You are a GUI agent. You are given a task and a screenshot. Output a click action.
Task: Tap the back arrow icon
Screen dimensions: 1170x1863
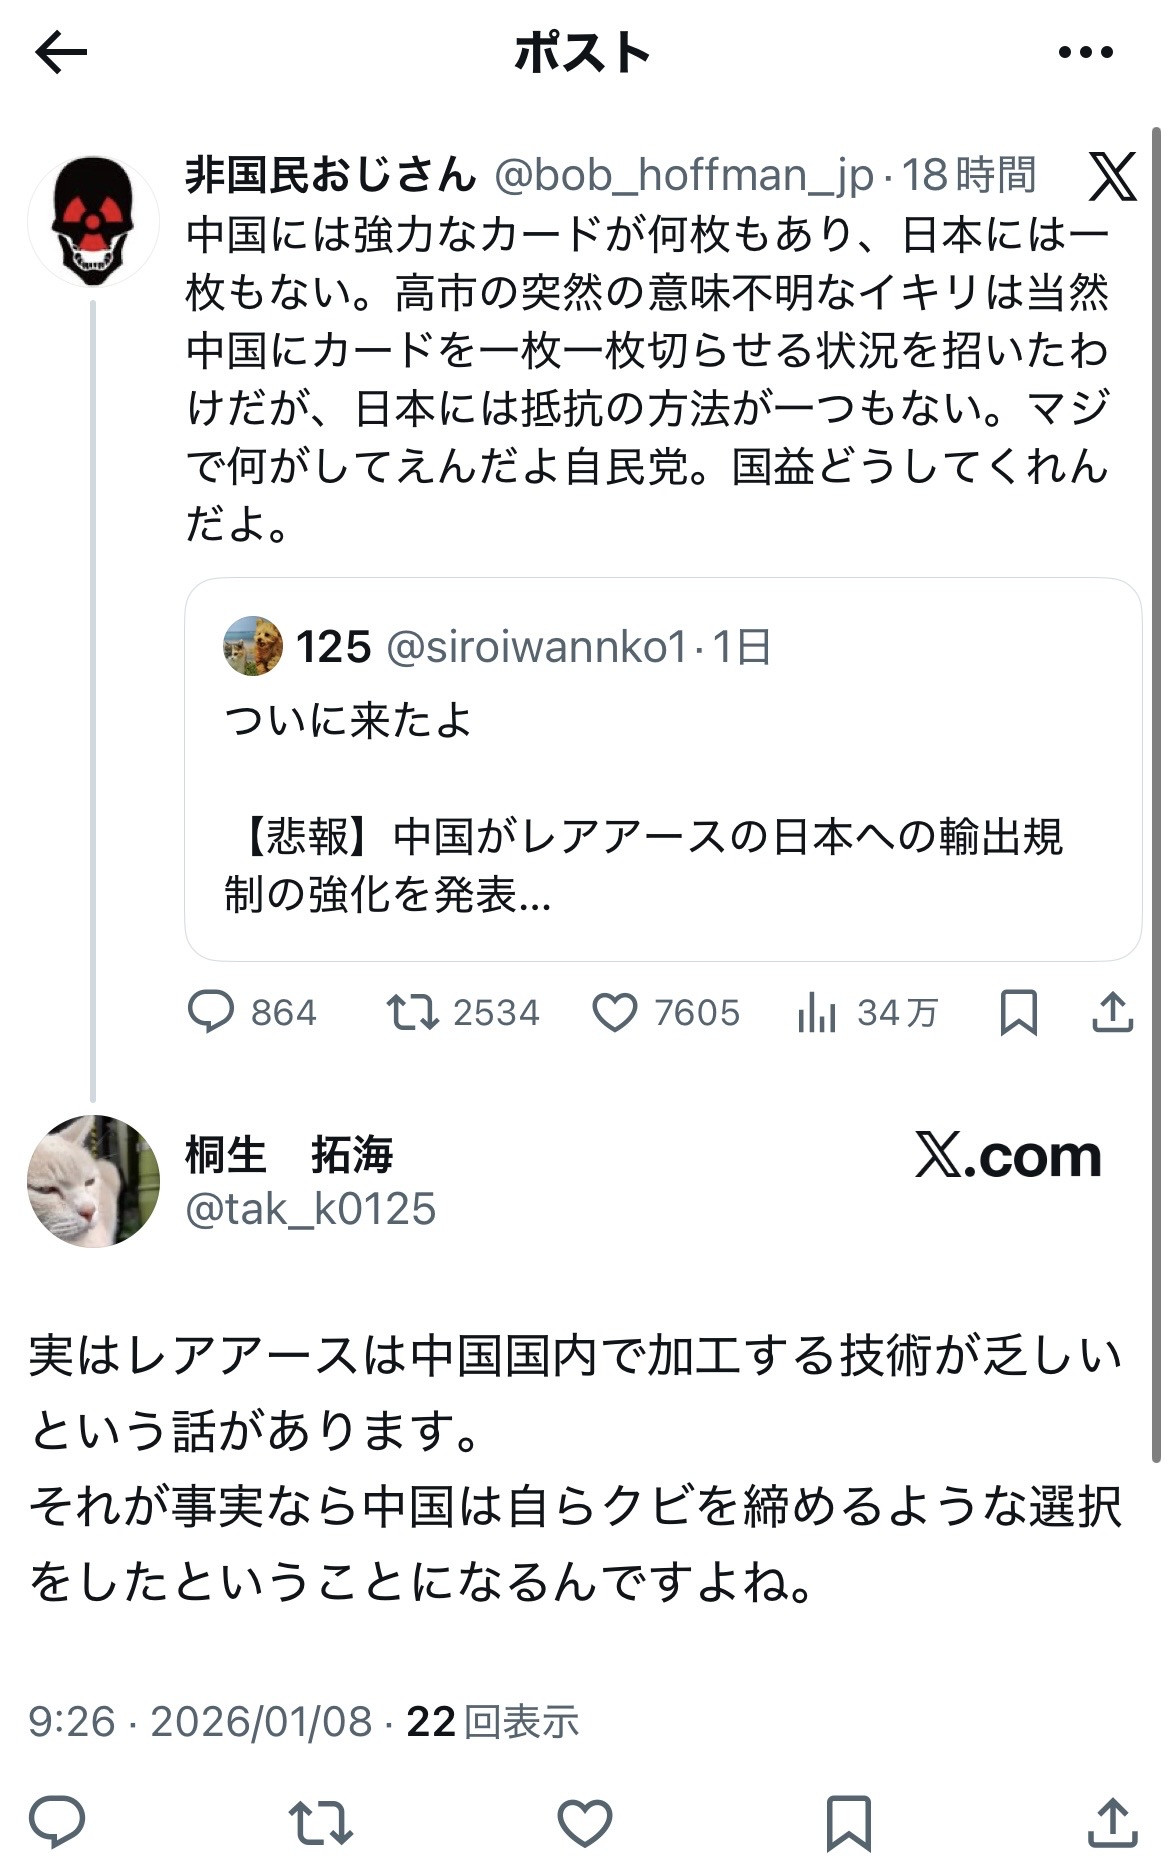point(61,53)
